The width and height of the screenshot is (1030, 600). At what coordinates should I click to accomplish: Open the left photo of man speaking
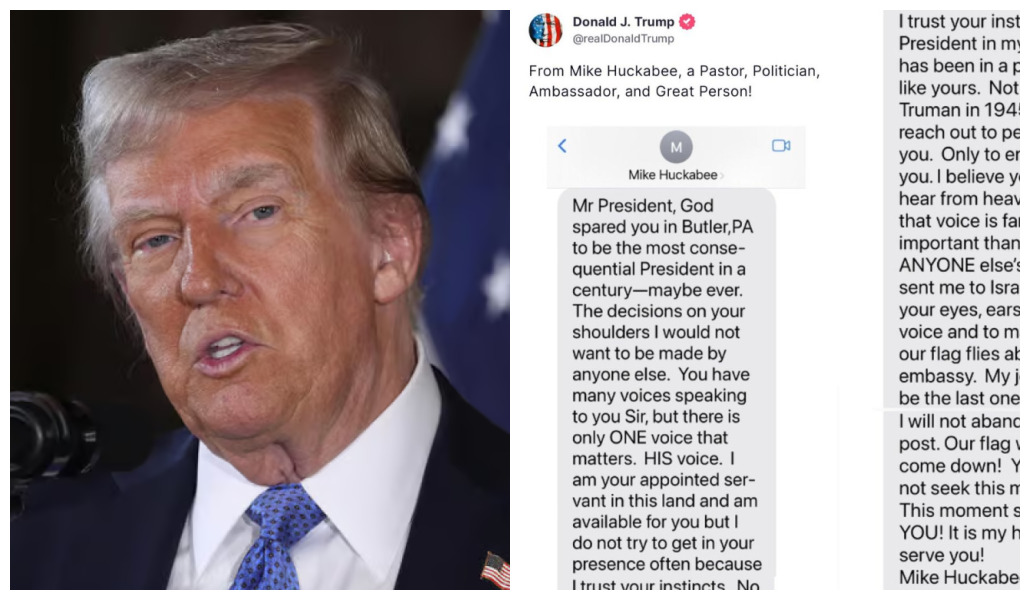click(260, 300)
